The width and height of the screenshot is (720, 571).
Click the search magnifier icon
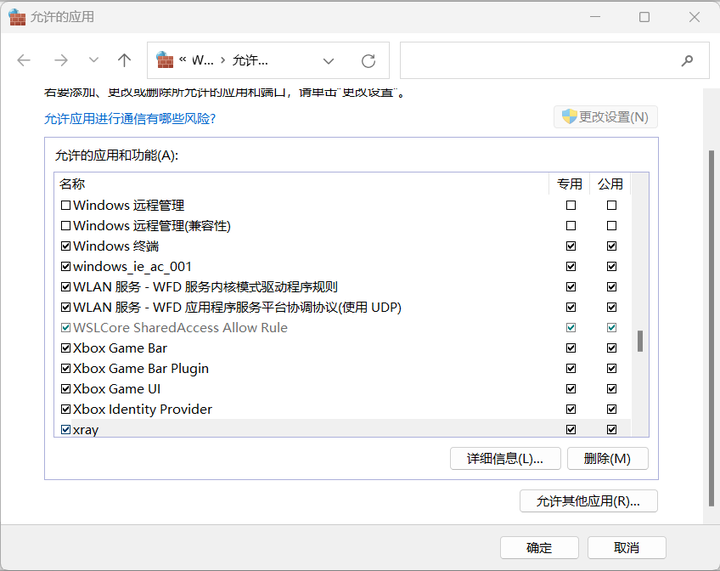point(687,60)
